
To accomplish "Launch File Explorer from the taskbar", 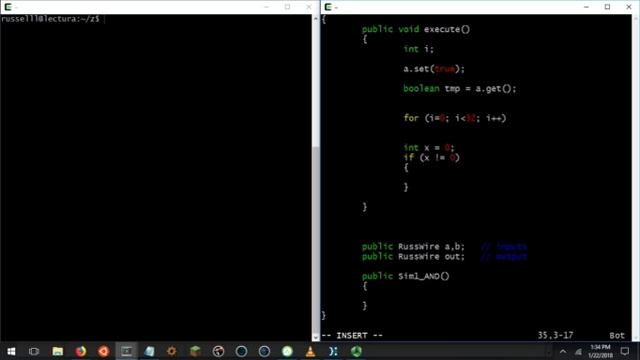I will [58, 351].
